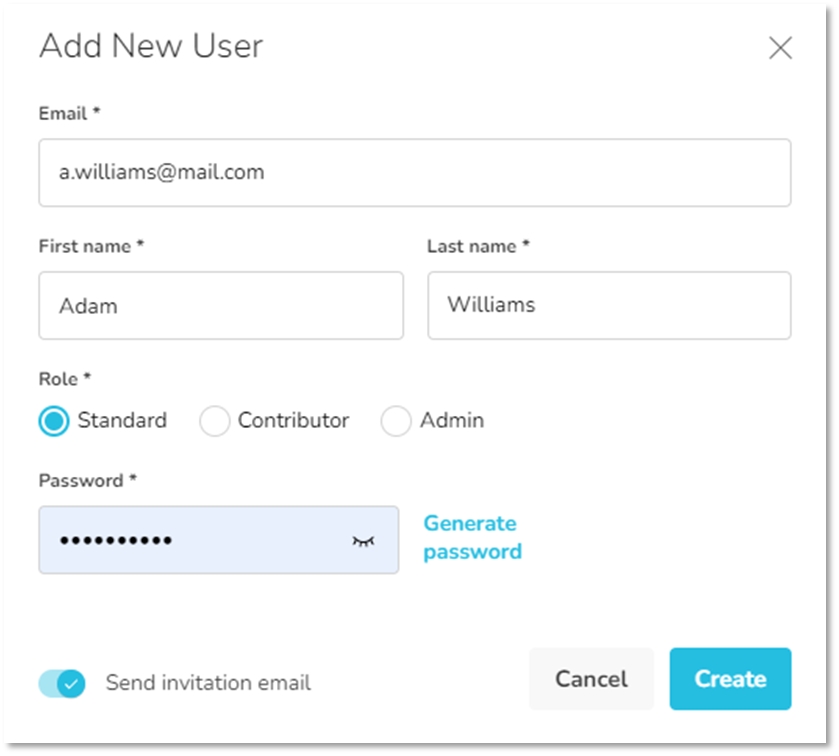Click the Generate password link
This screenshot has height=756, width=839.
coord(471,537)
